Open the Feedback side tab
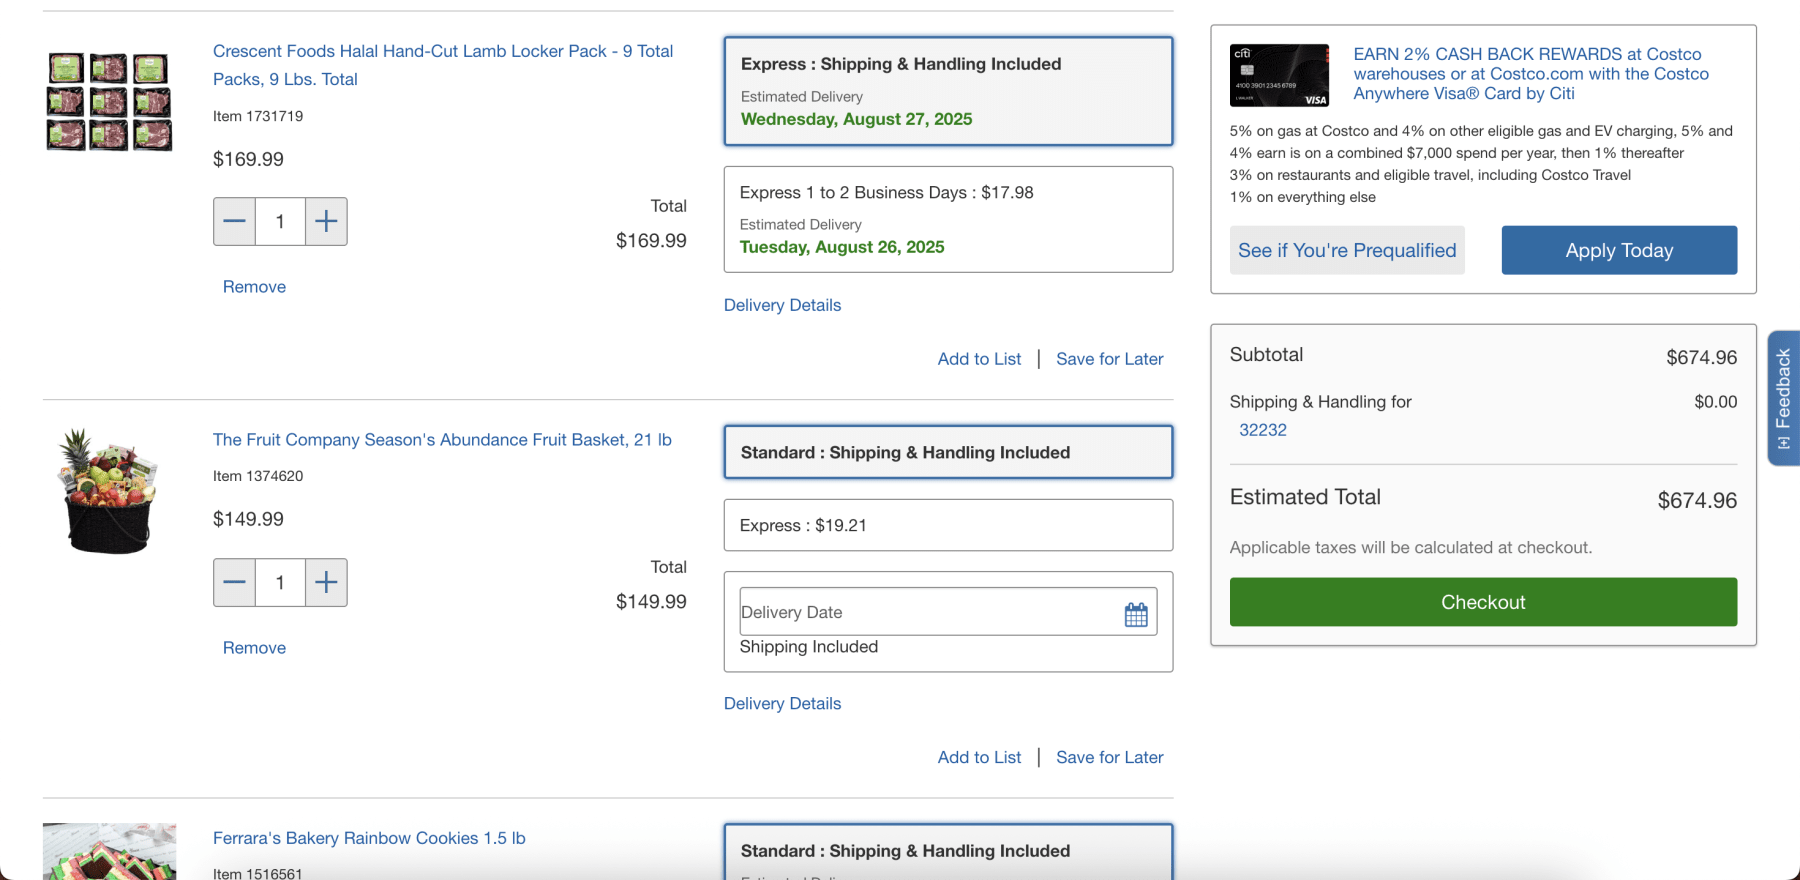 [1783, 397]
